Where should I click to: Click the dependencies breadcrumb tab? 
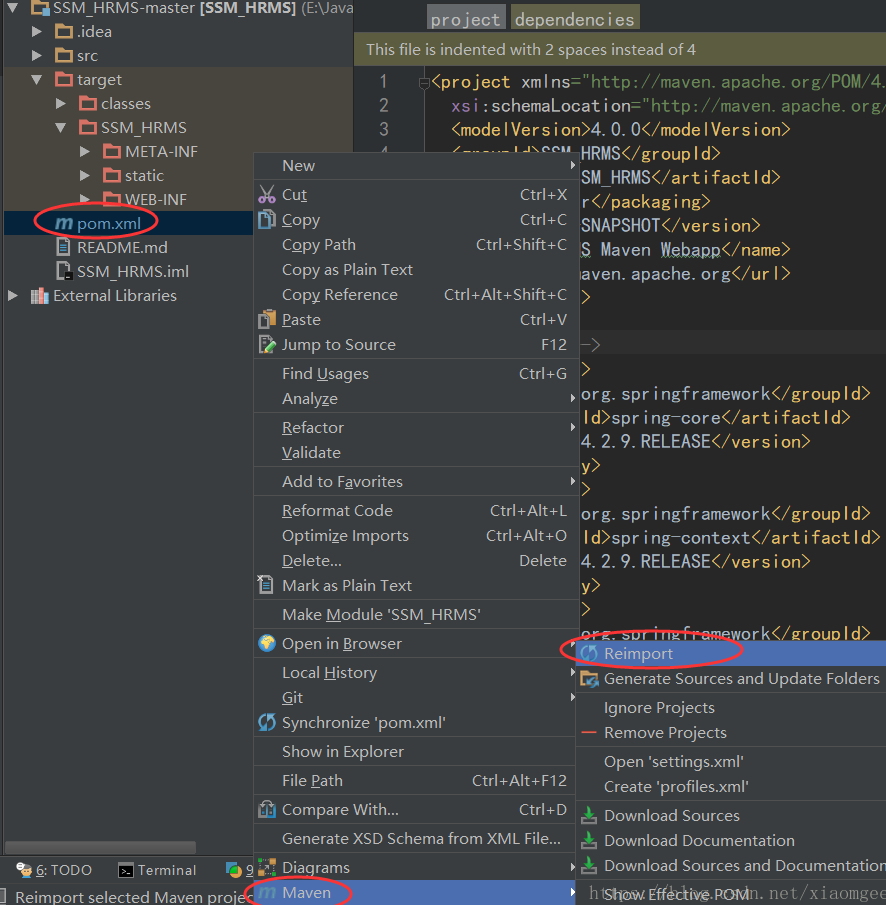pyautogui.click(x=575, y=19)
